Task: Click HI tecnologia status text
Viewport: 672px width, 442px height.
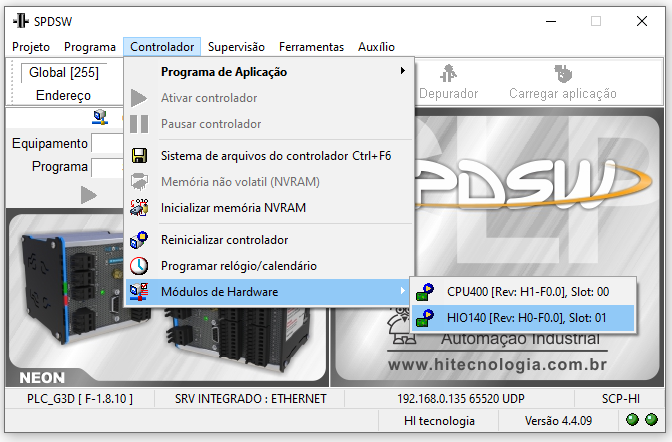Action: (439, 421)
